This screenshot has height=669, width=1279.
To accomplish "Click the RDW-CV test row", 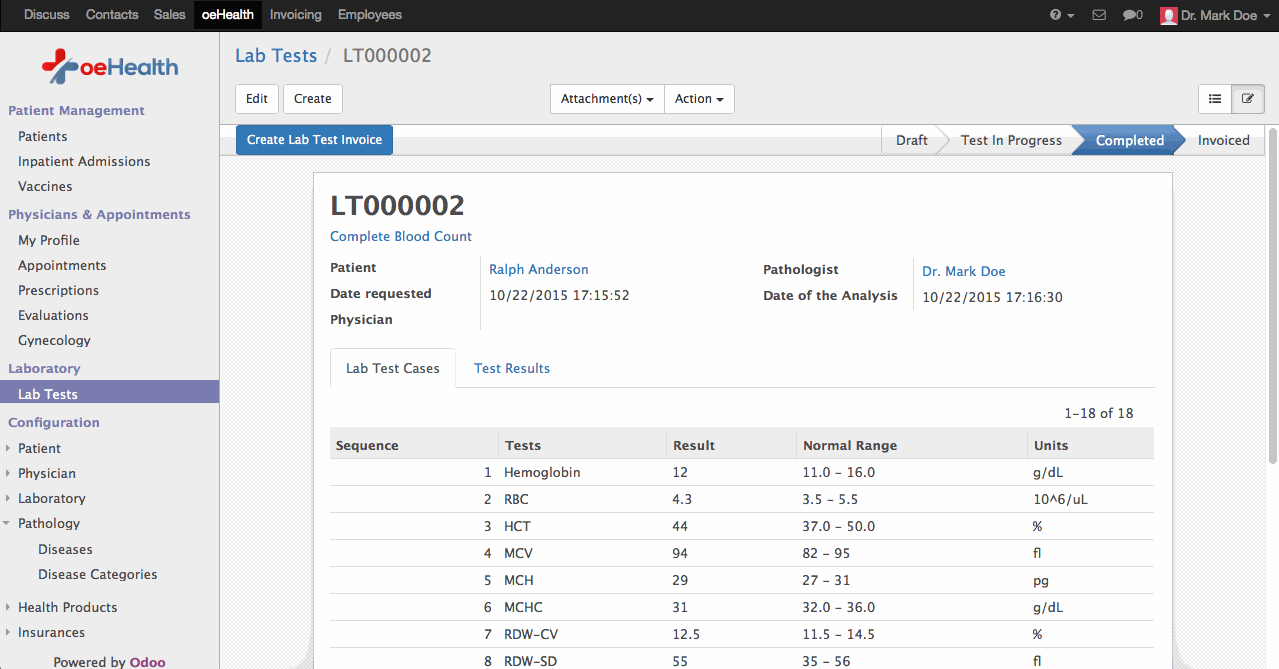I will (742, 634).
